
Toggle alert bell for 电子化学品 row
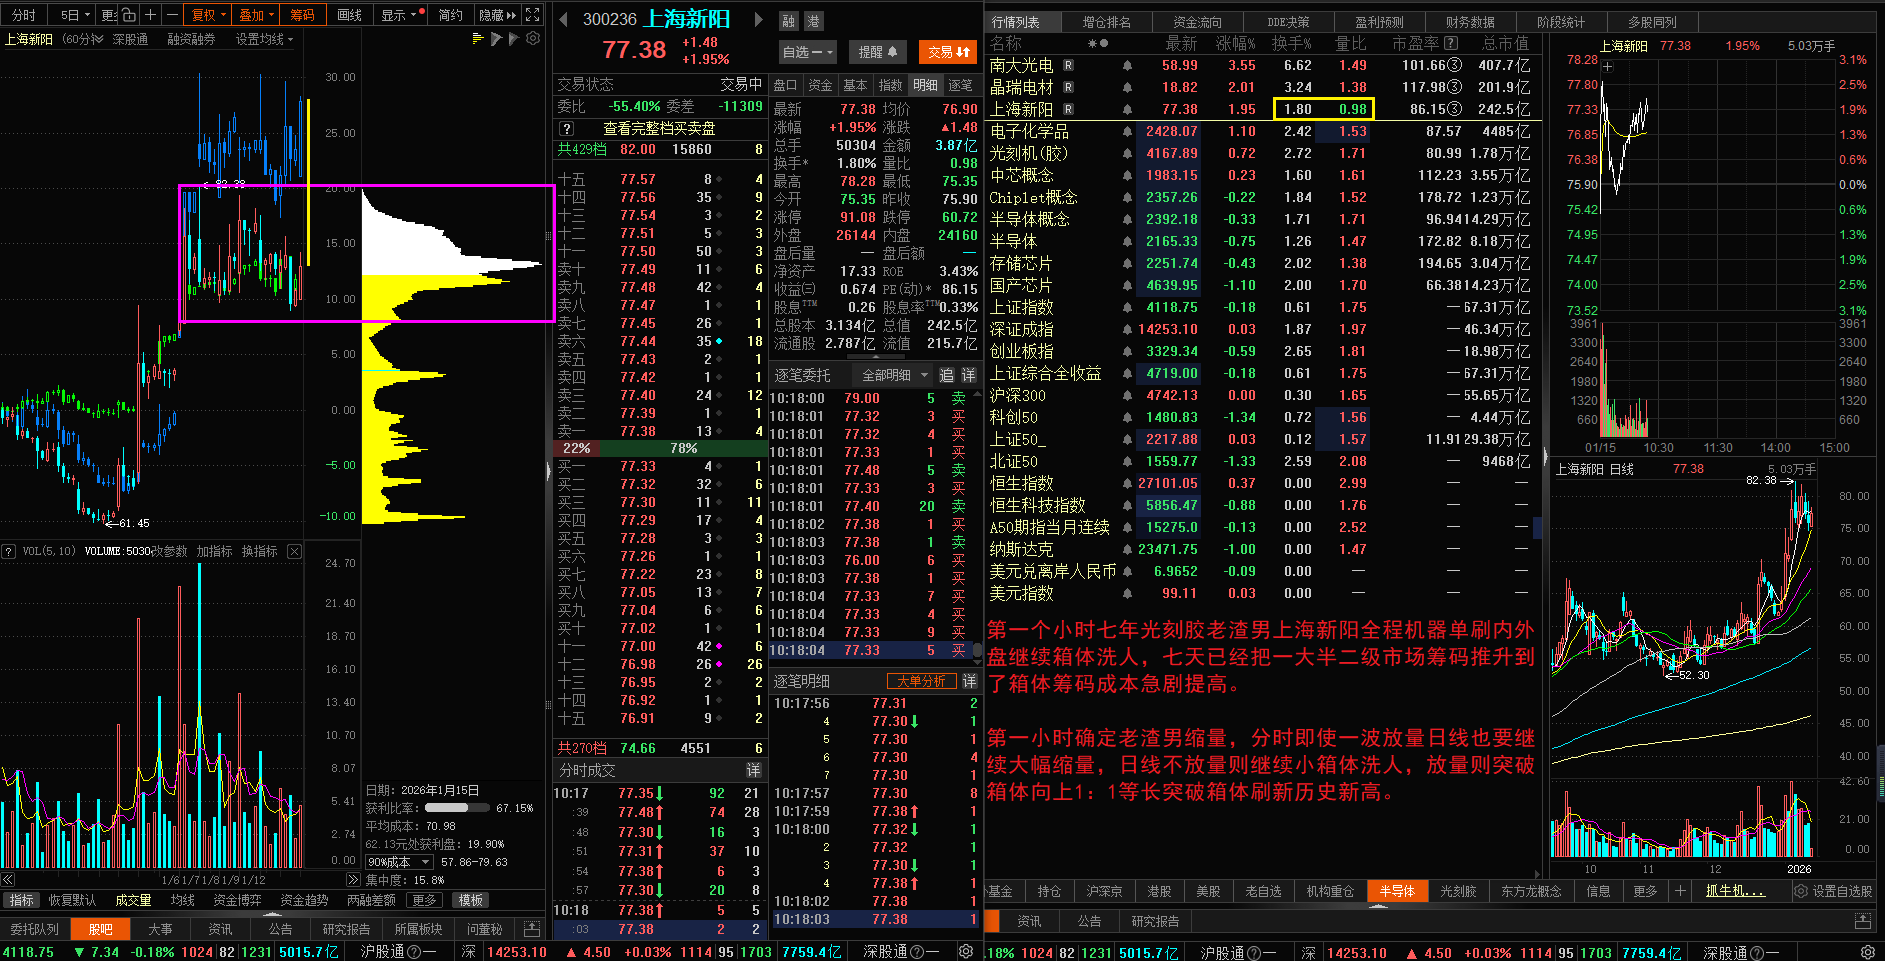point(1127,132)
